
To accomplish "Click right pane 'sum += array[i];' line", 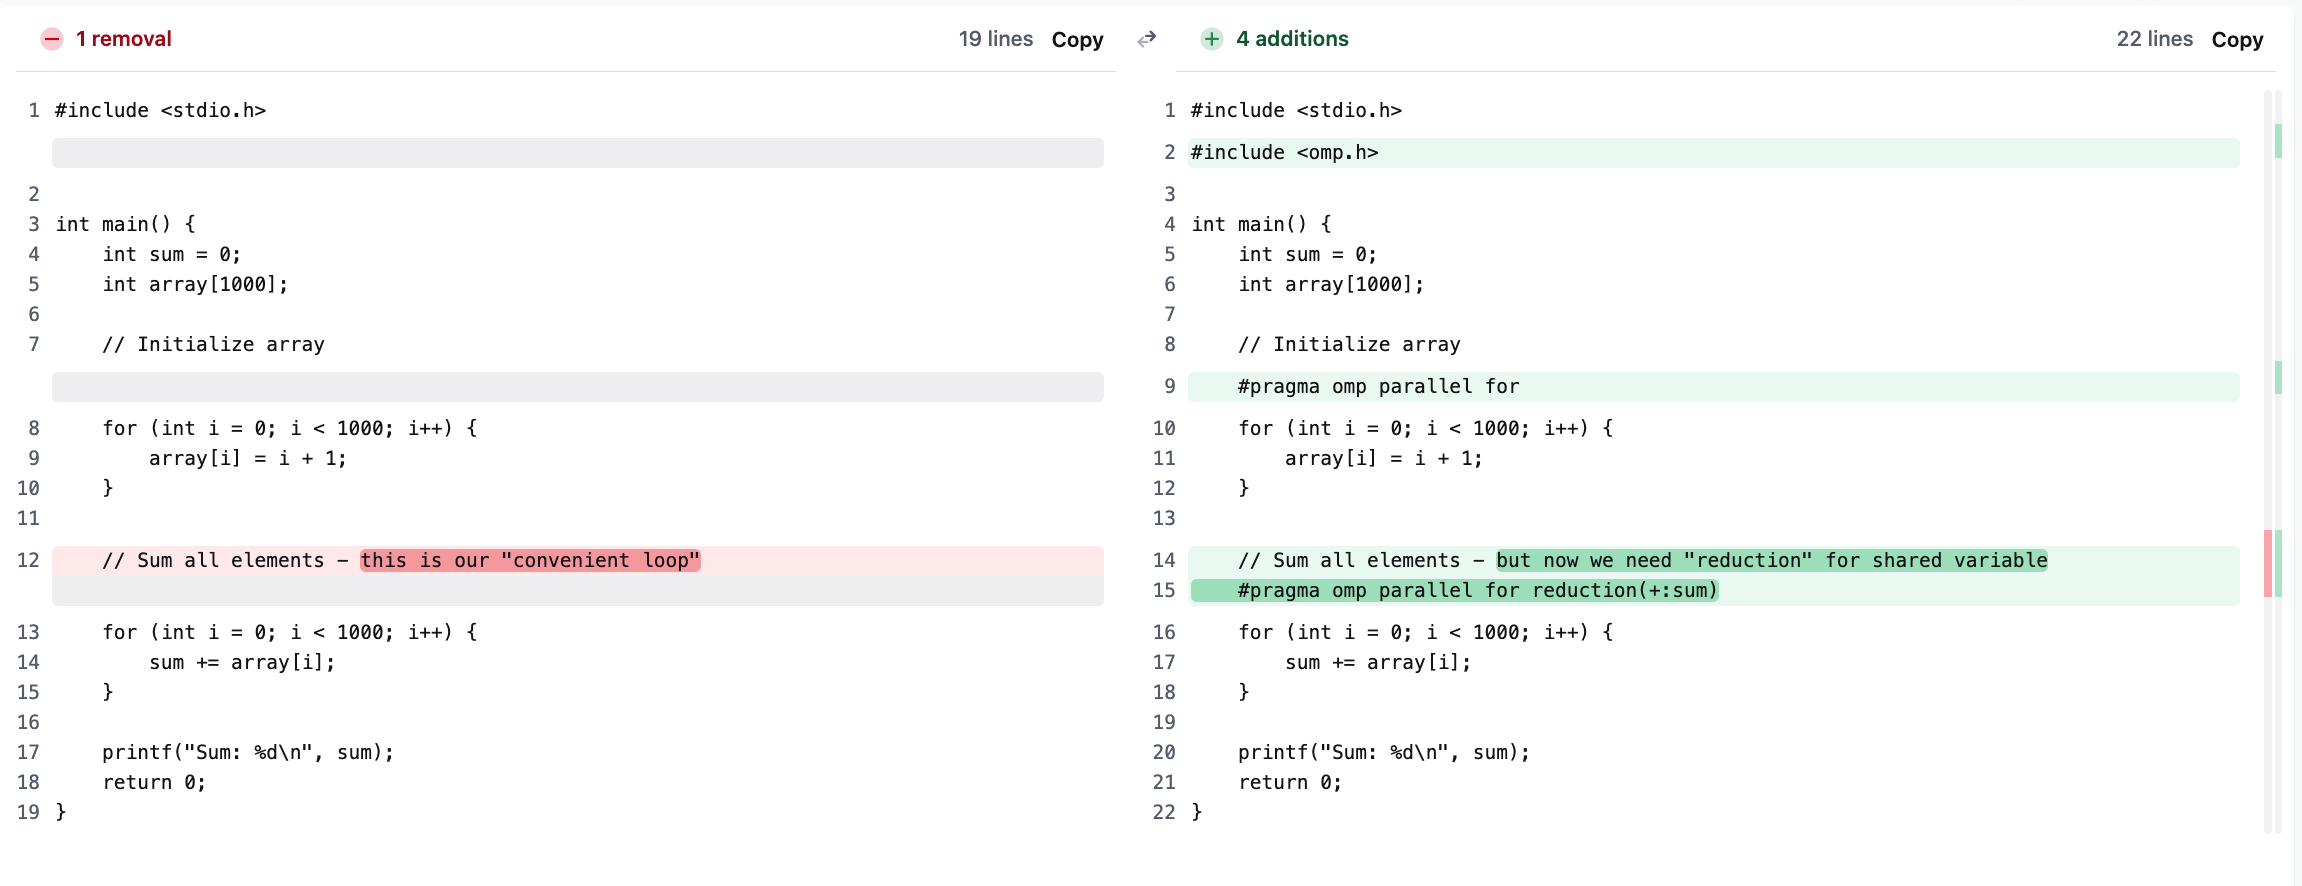I will coord(1379,663).
